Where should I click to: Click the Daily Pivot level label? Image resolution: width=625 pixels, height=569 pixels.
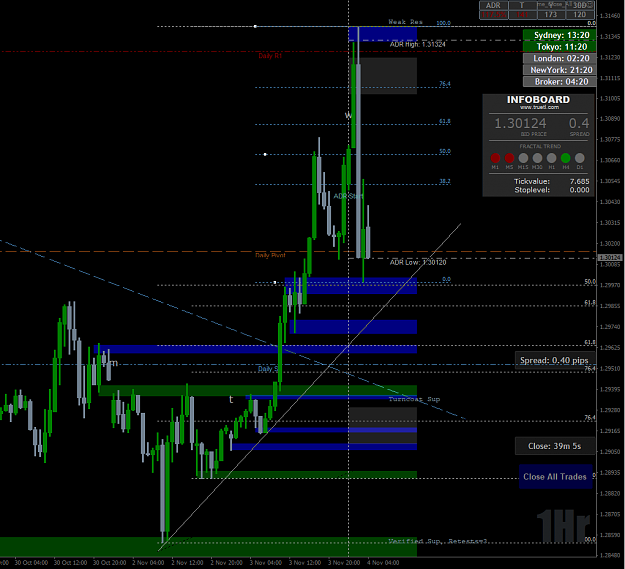pos(270,255)
